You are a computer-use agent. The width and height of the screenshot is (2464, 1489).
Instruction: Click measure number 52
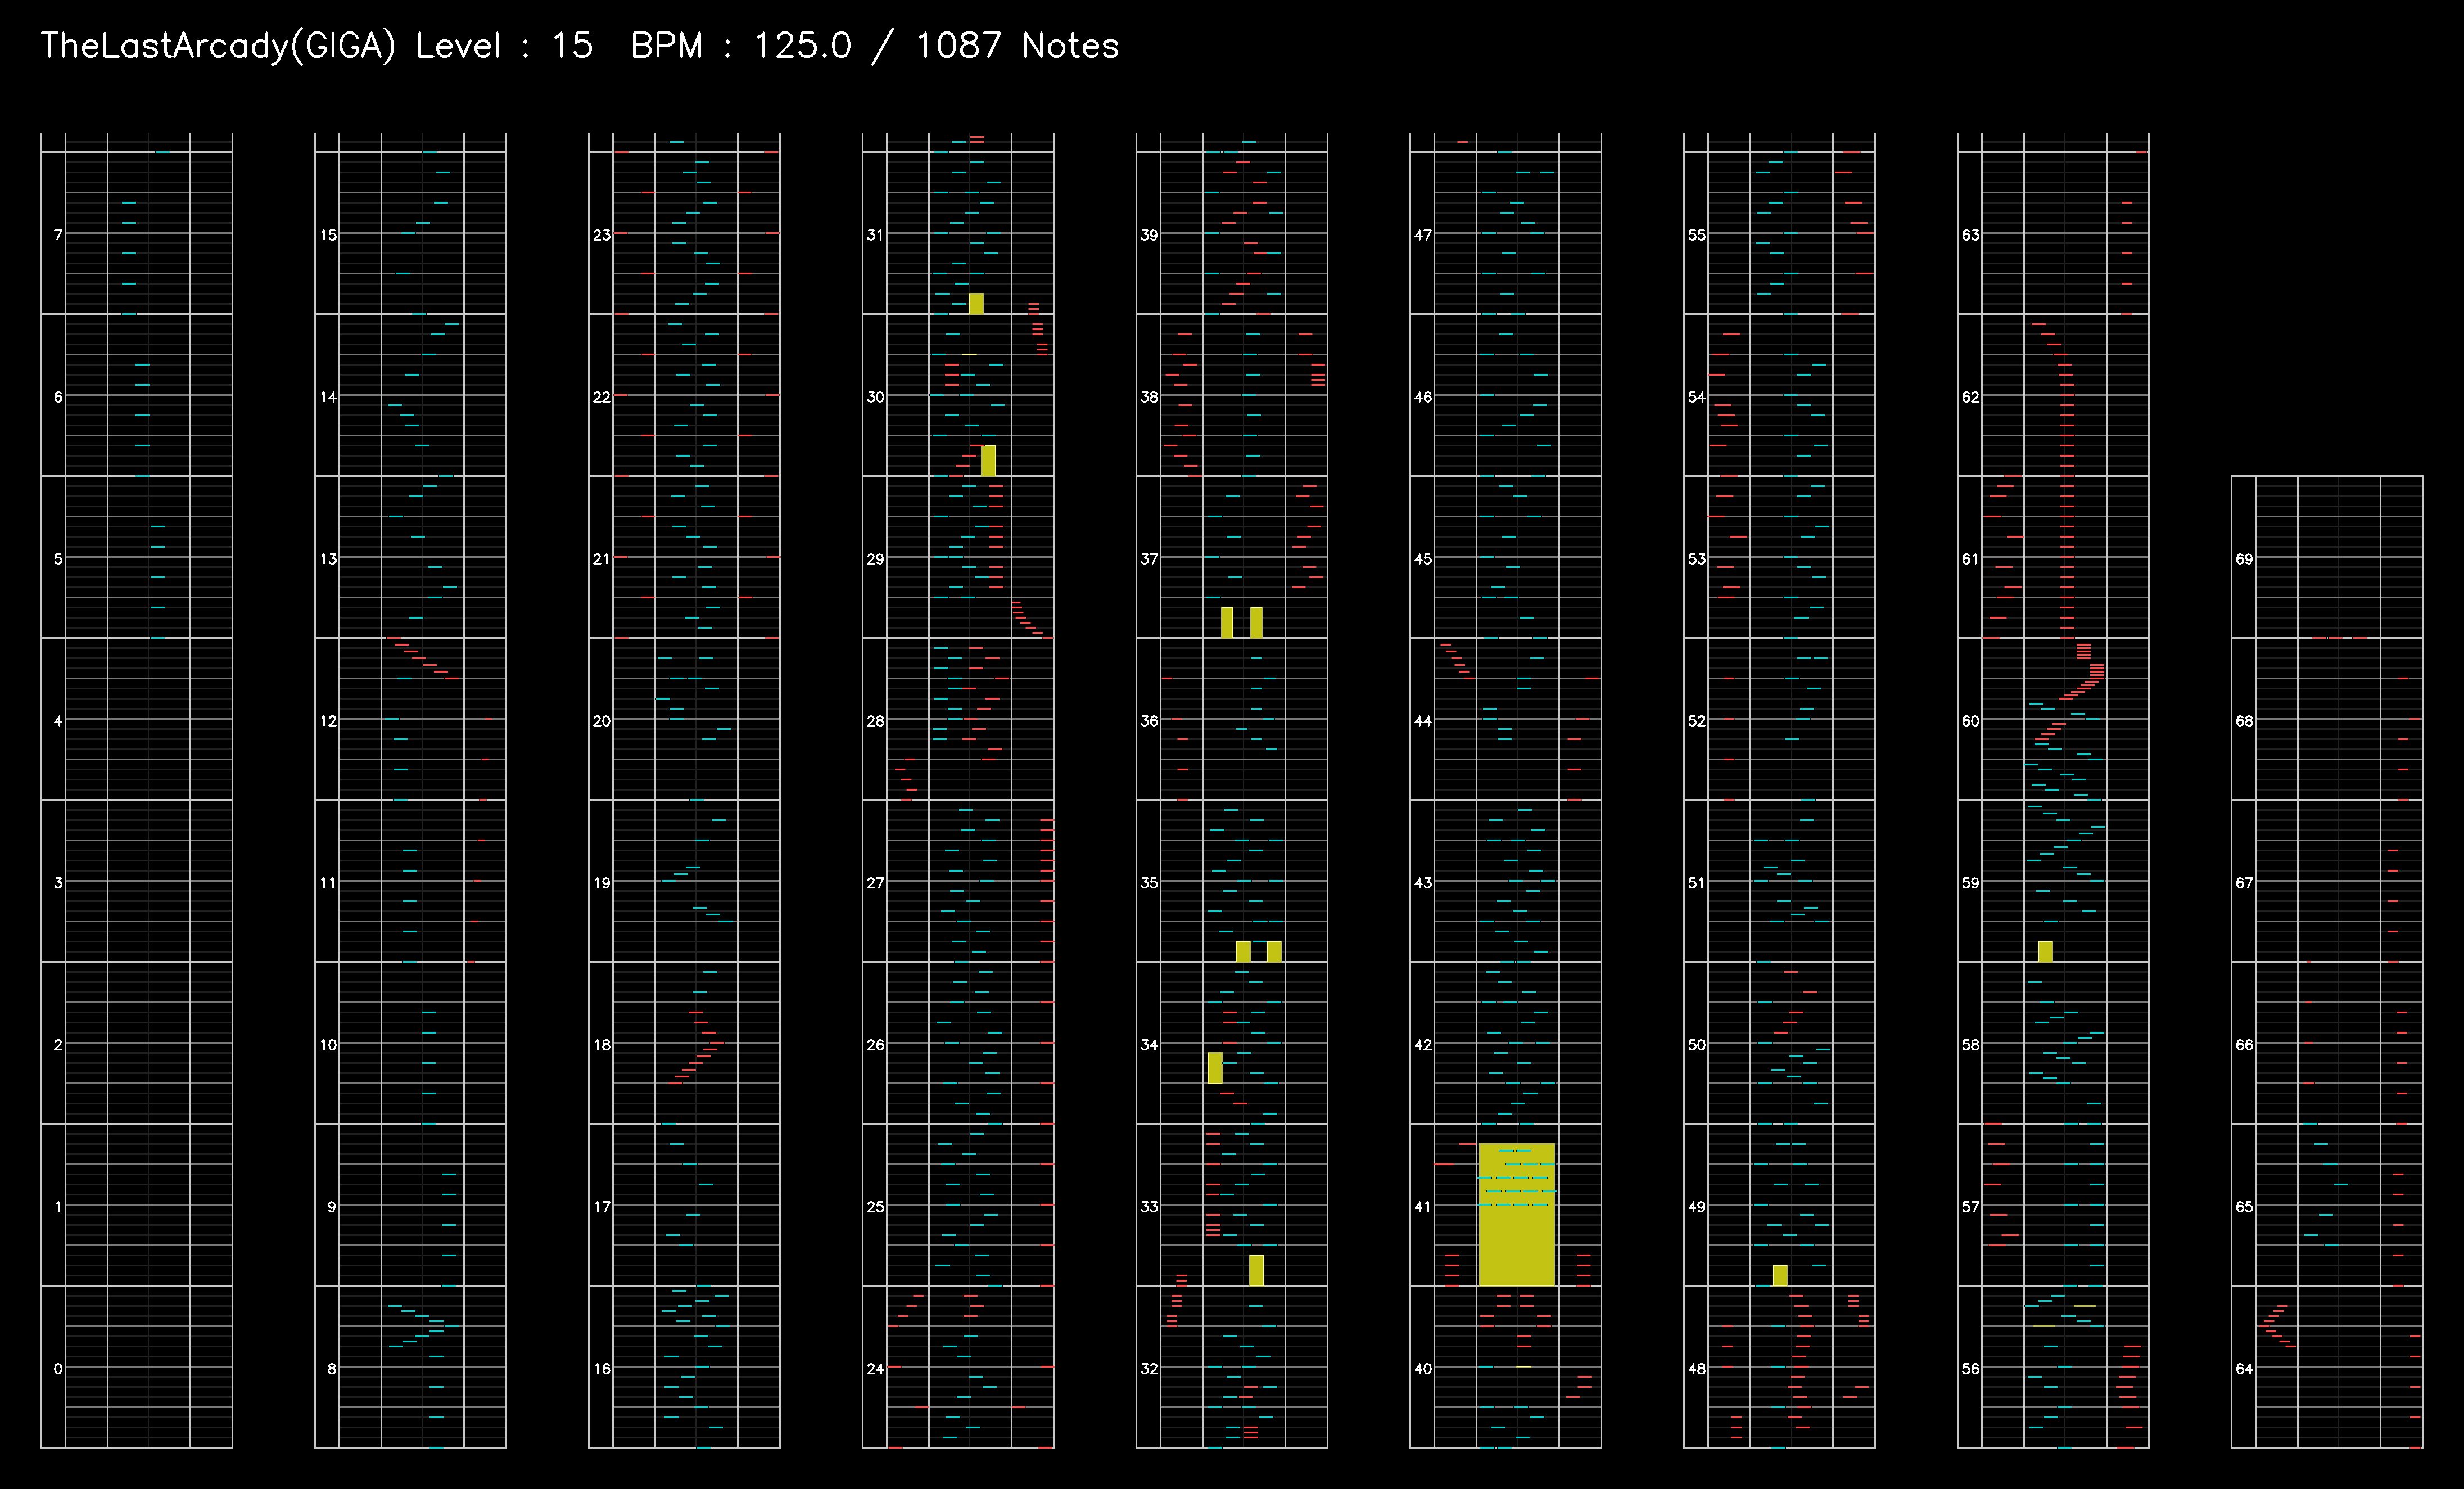pos(1697,720)
